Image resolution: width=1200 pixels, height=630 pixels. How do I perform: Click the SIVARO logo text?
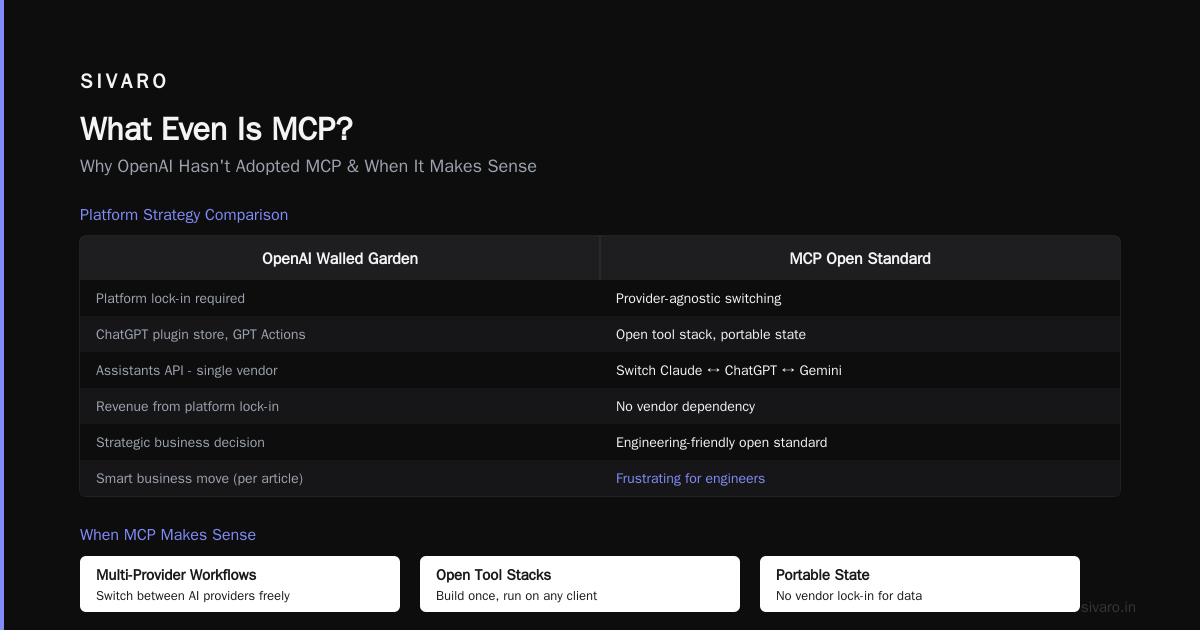click(x=124, y=81)
